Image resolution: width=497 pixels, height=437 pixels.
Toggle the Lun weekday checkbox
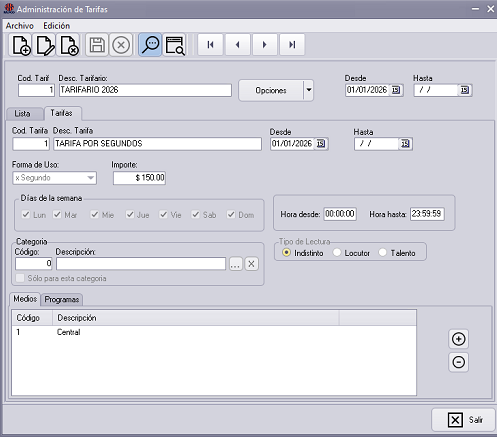(x=26, y=214)
